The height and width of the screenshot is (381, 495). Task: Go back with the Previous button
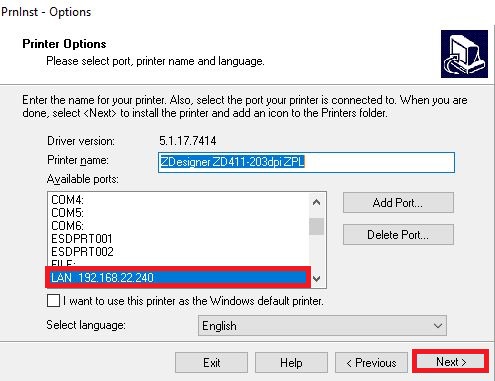371,362
